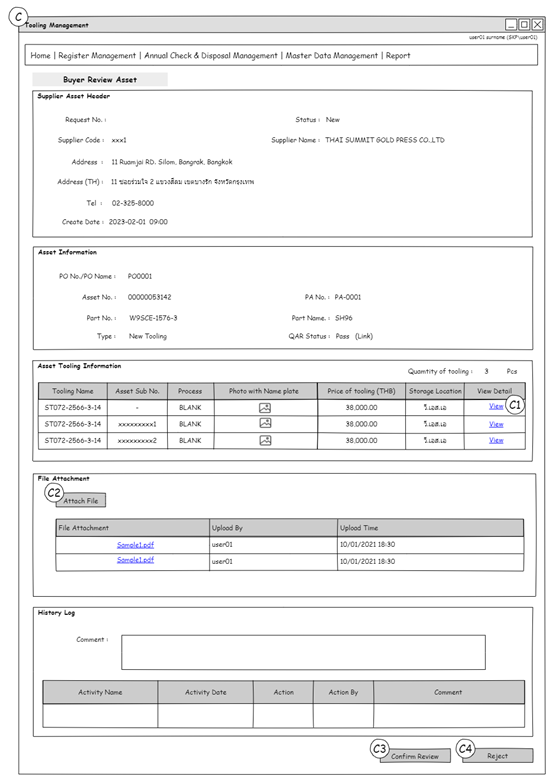Click the Action By column header

pos(343,692)
